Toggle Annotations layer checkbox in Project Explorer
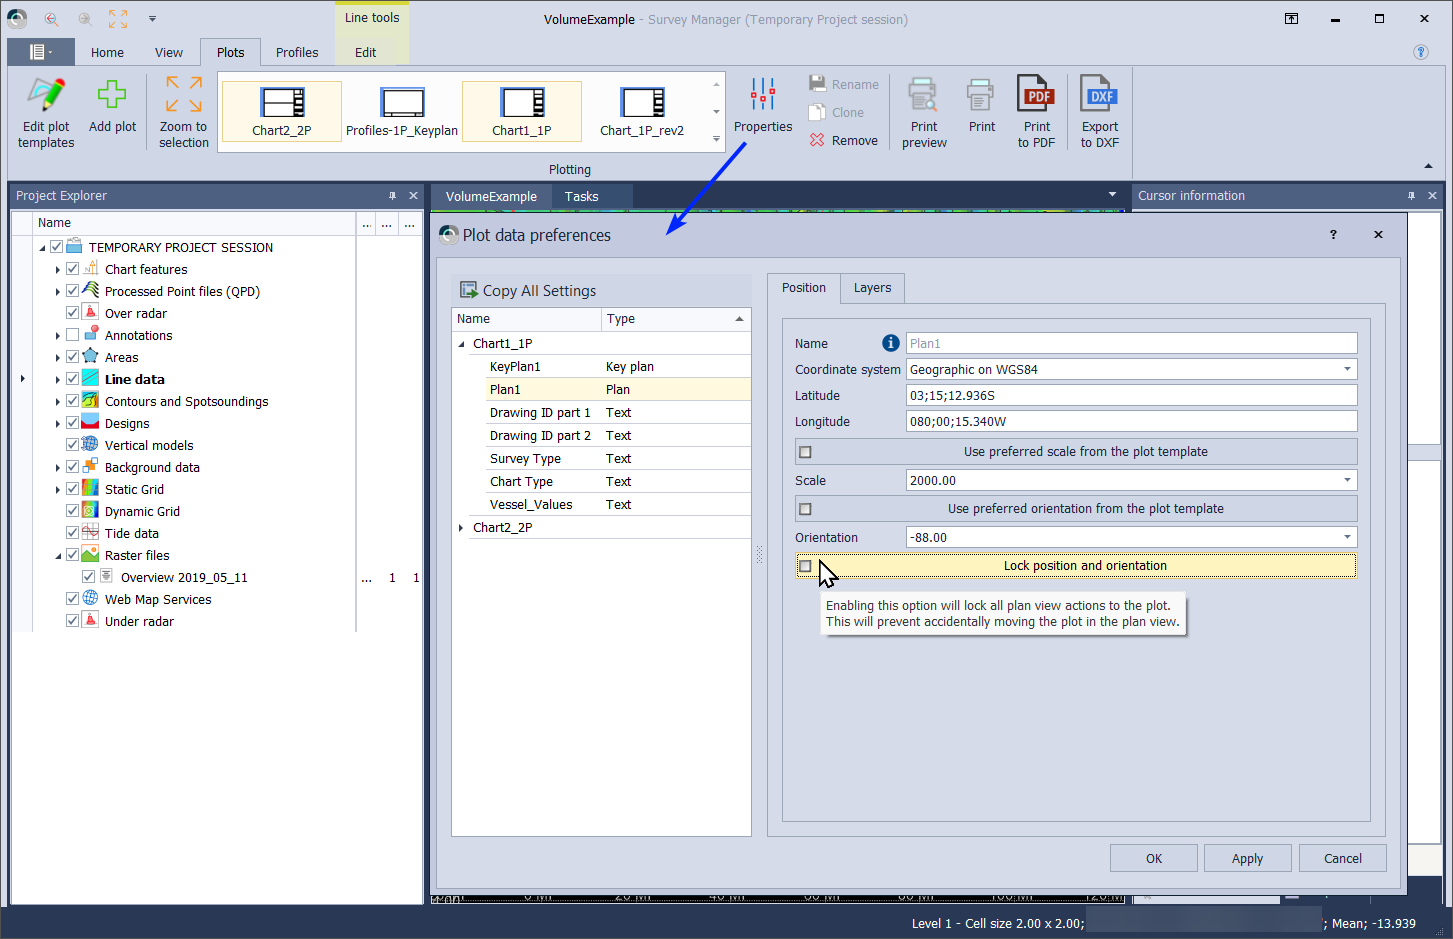This screenshot has height=939, width=1453. pyautogui.click(x=72, y=335)
